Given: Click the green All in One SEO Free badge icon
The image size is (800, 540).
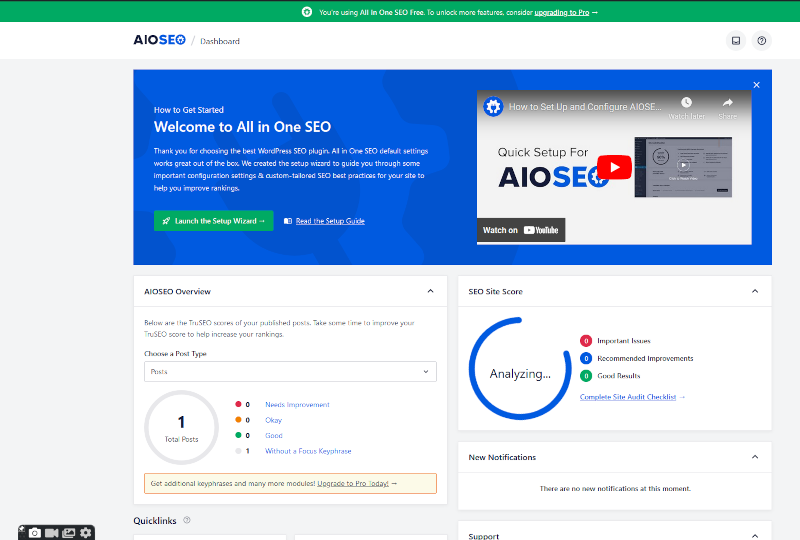Looking at the screenshot, I should (x=307, y=12).
